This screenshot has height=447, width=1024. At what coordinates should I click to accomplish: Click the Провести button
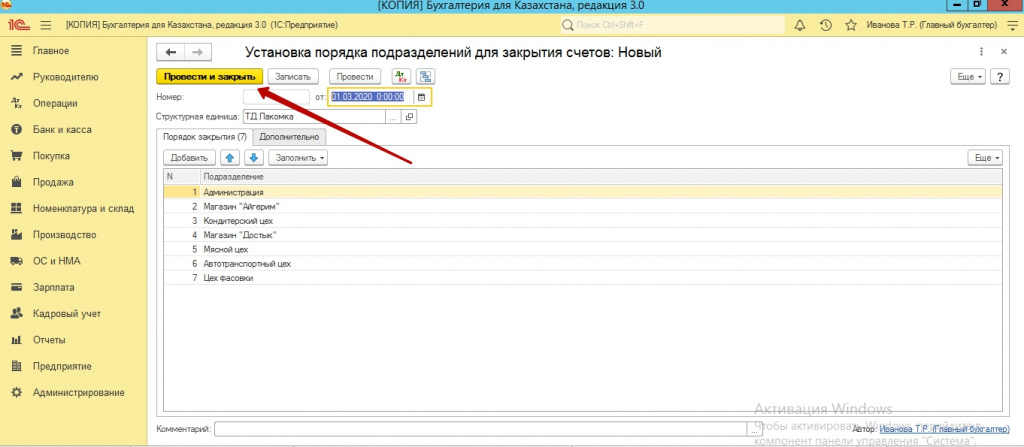pyautogui.click(x=355, y=76)
